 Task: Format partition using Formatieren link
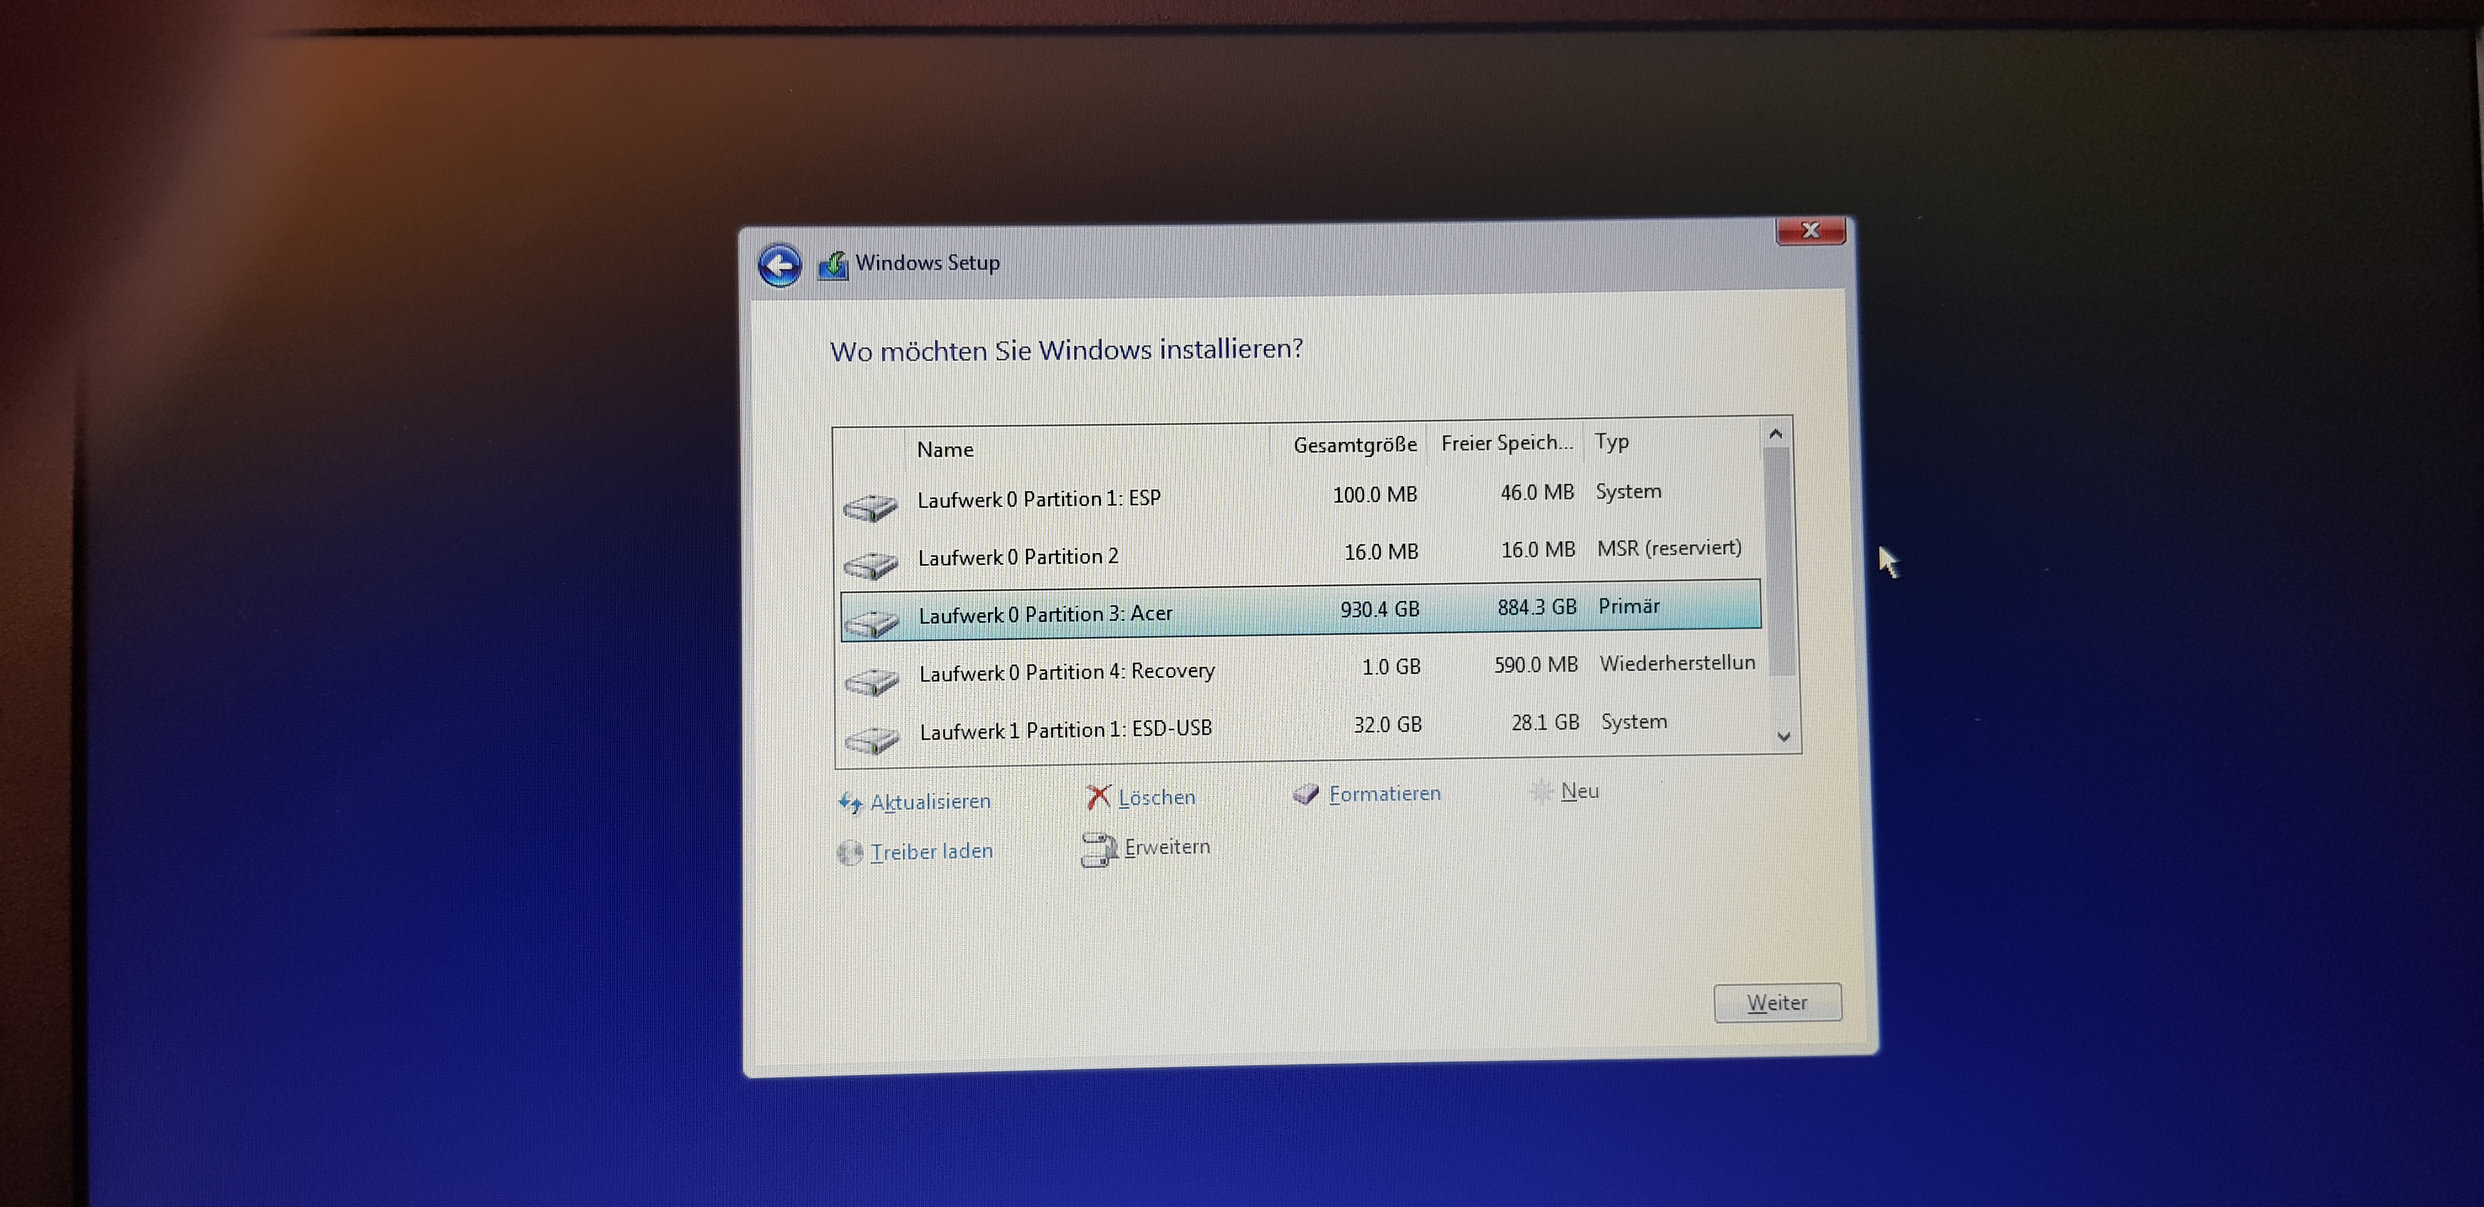[x=1385, y=793]
